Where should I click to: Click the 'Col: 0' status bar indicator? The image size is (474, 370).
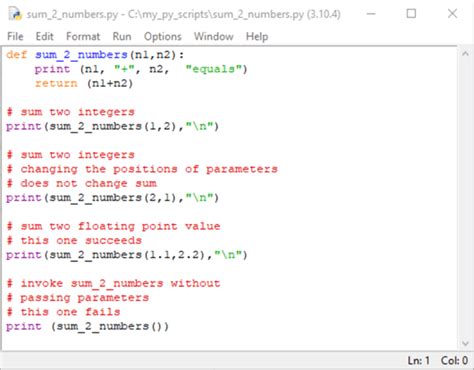tap(454, 361)
